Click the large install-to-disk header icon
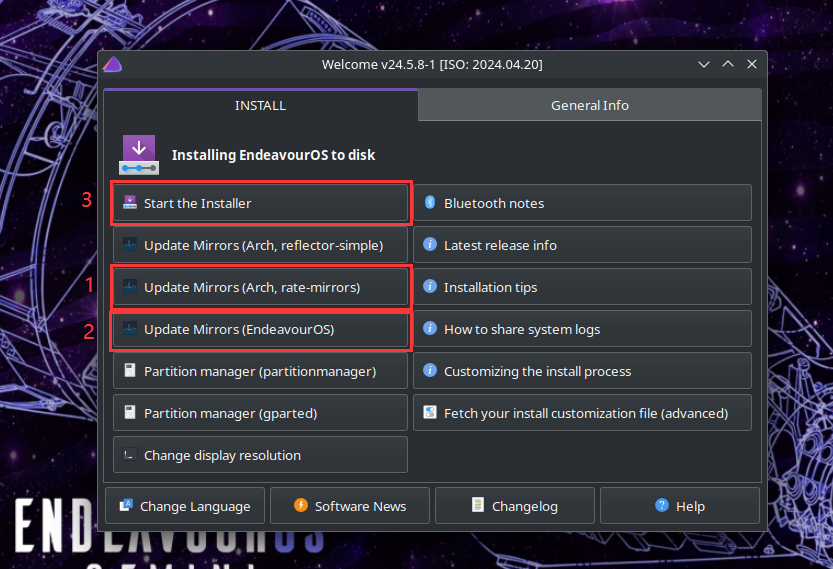This screenshot has height=569, width=833. 139,155
